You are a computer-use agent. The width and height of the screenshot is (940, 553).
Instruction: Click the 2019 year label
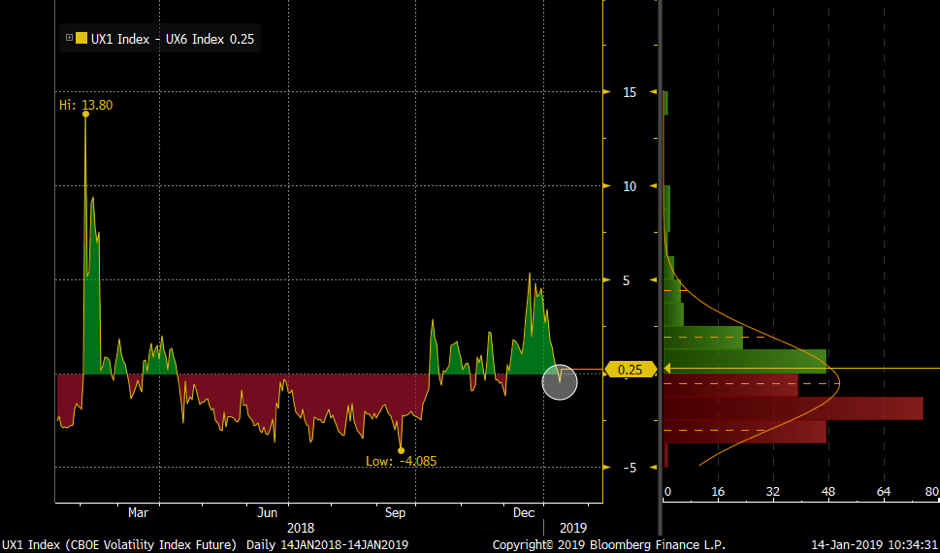pos(573,528)
